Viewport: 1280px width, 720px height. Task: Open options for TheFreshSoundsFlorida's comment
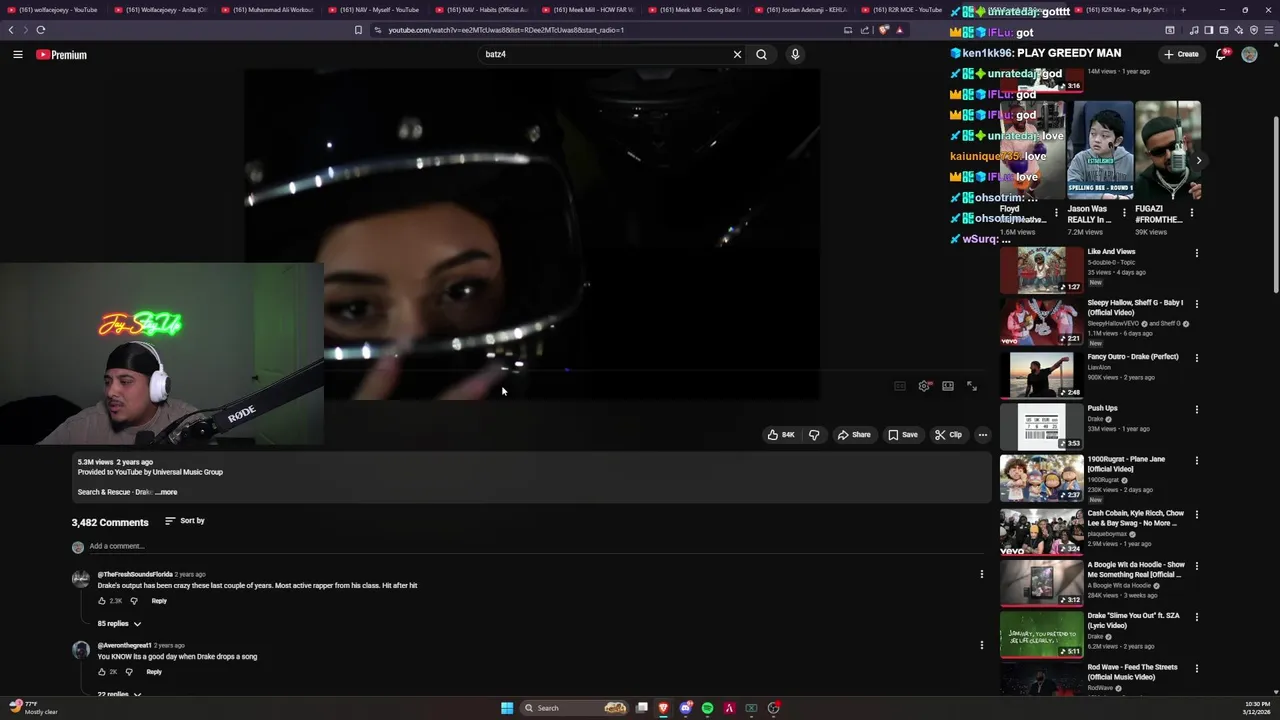(x=981, y=574)
